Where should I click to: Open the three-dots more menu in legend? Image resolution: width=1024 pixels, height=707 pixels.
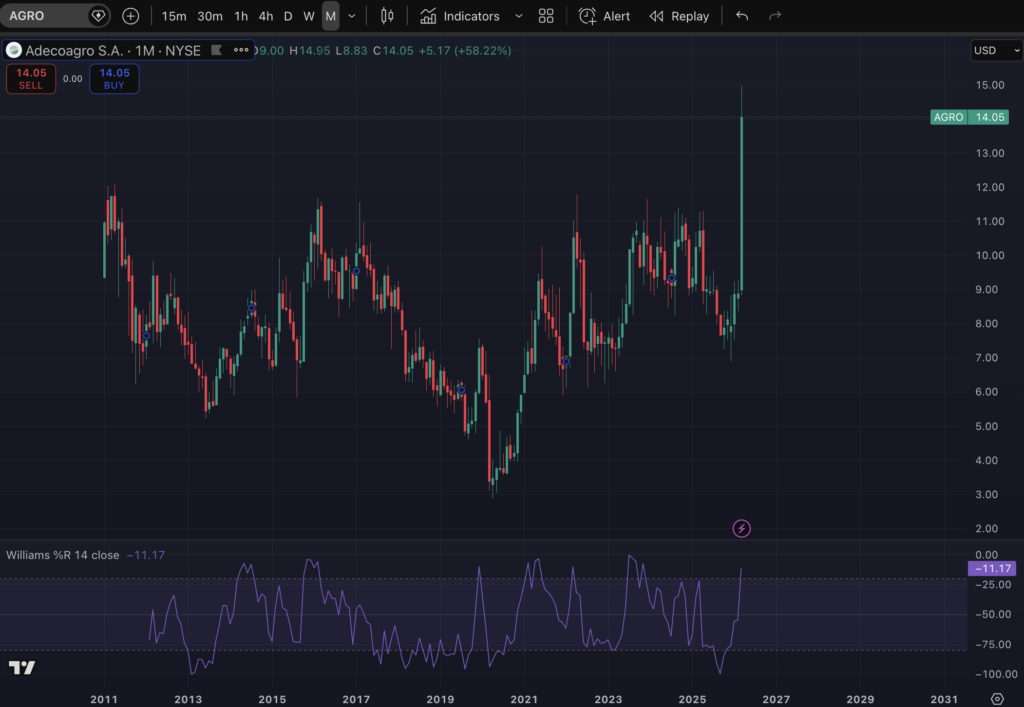[241, 50]
